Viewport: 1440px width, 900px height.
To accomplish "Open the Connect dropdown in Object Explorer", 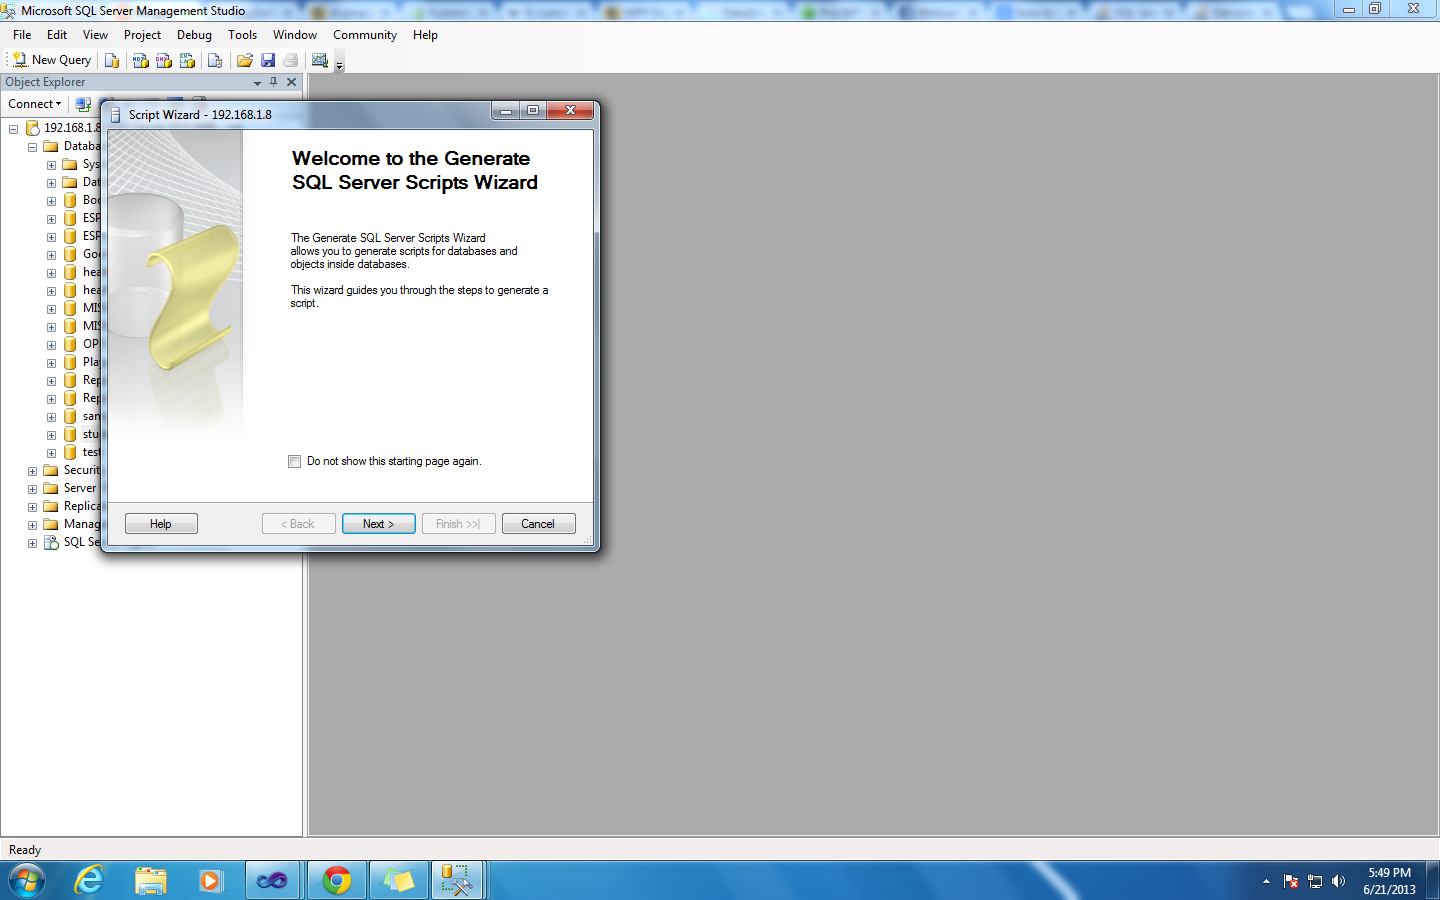I will (x=35, y=104).
